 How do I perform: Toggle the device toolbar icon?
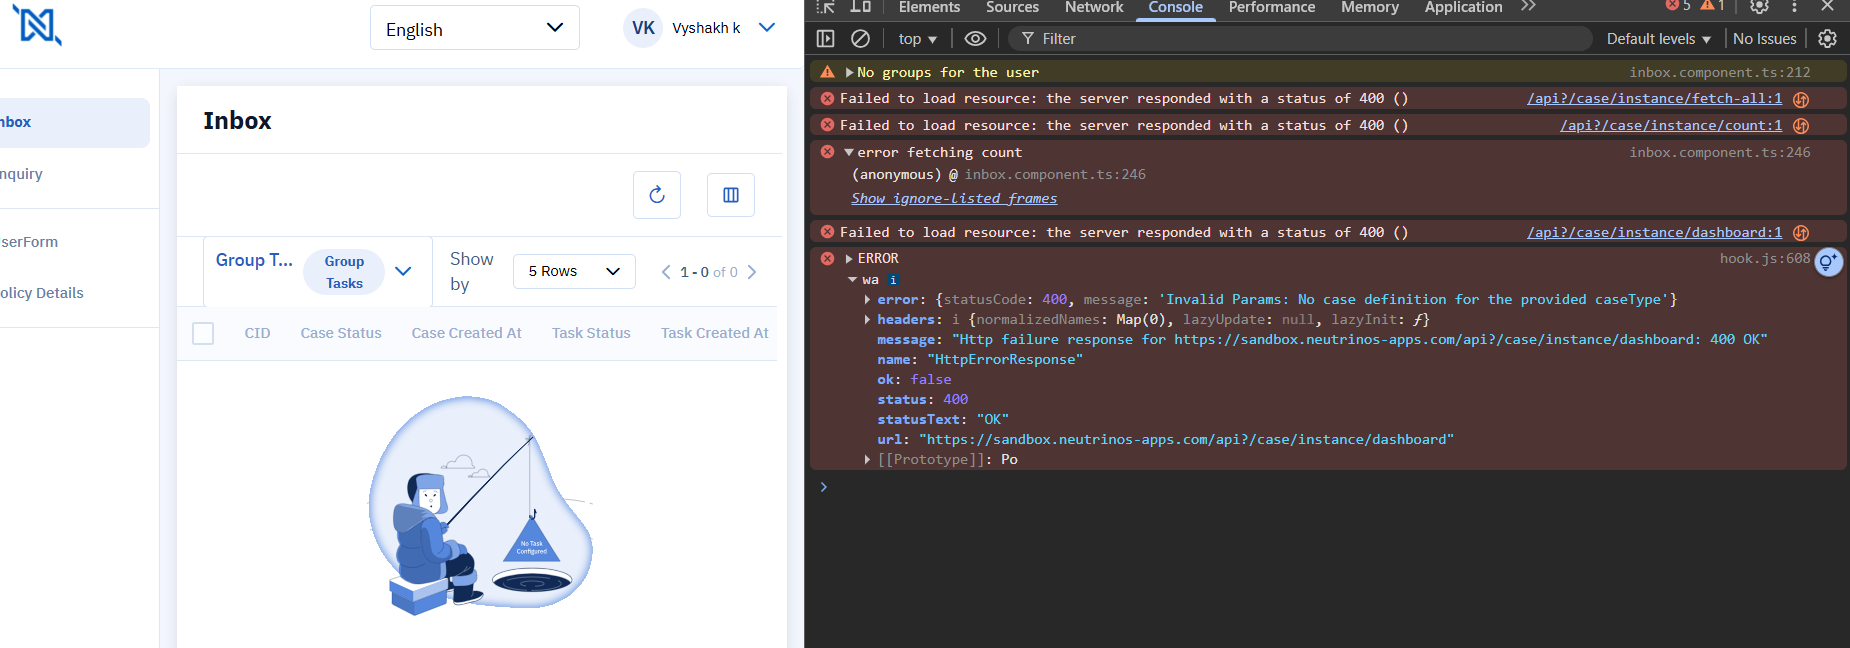860,7
